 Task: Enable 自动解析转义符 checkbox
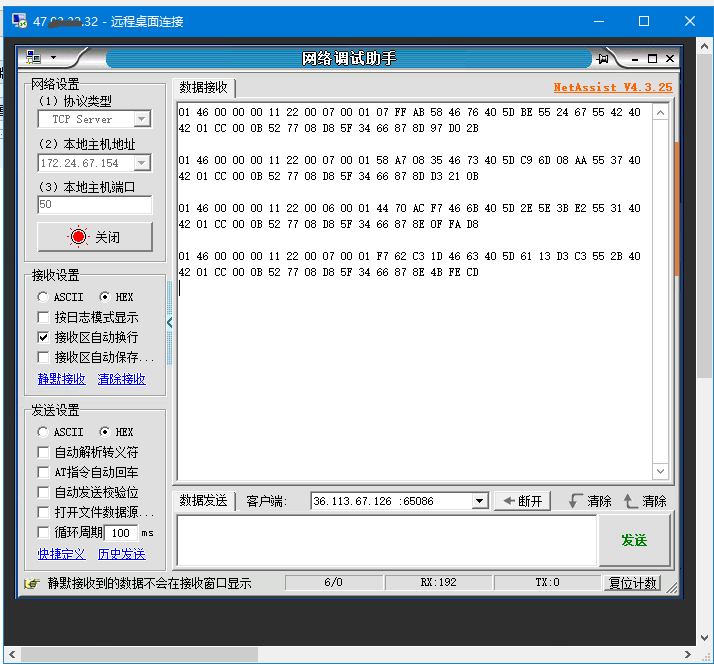[x=43, y=452]
